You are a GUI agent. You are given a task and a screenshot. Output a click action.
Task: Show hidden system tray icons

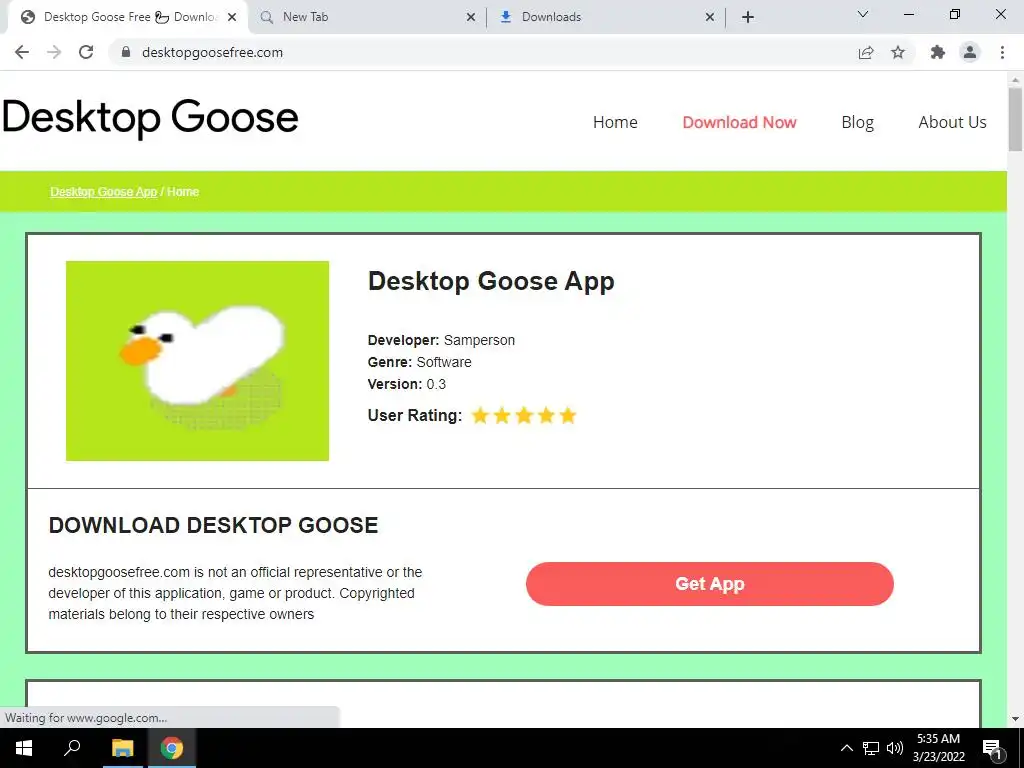click(846, 748)
